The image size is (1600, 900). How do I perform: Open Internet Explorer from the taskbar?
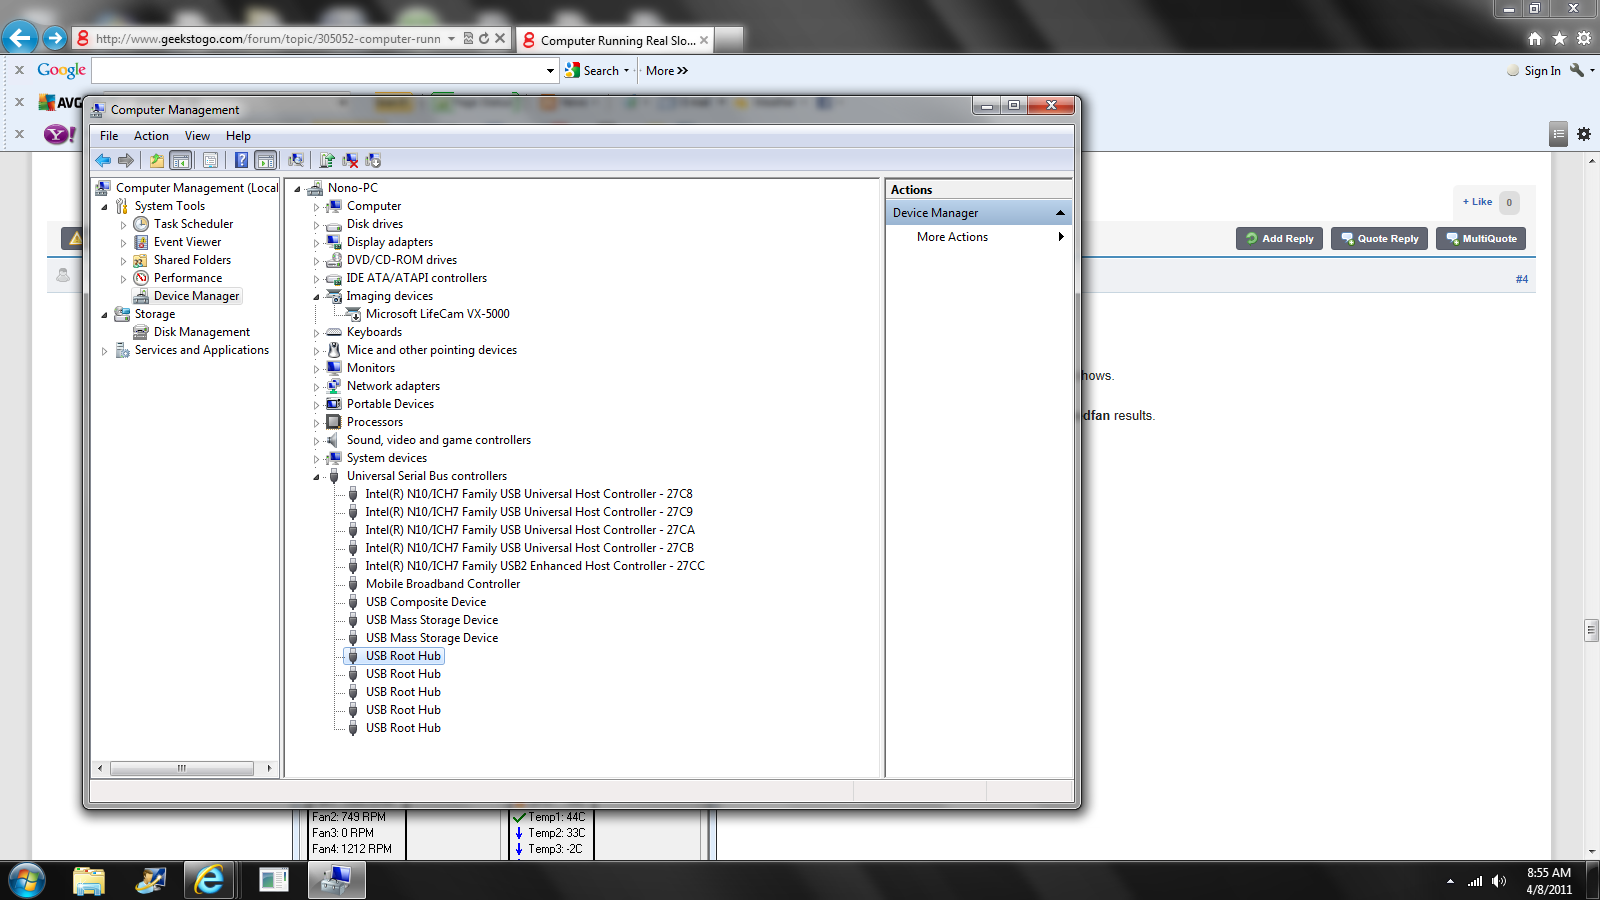tap(209, 880)
